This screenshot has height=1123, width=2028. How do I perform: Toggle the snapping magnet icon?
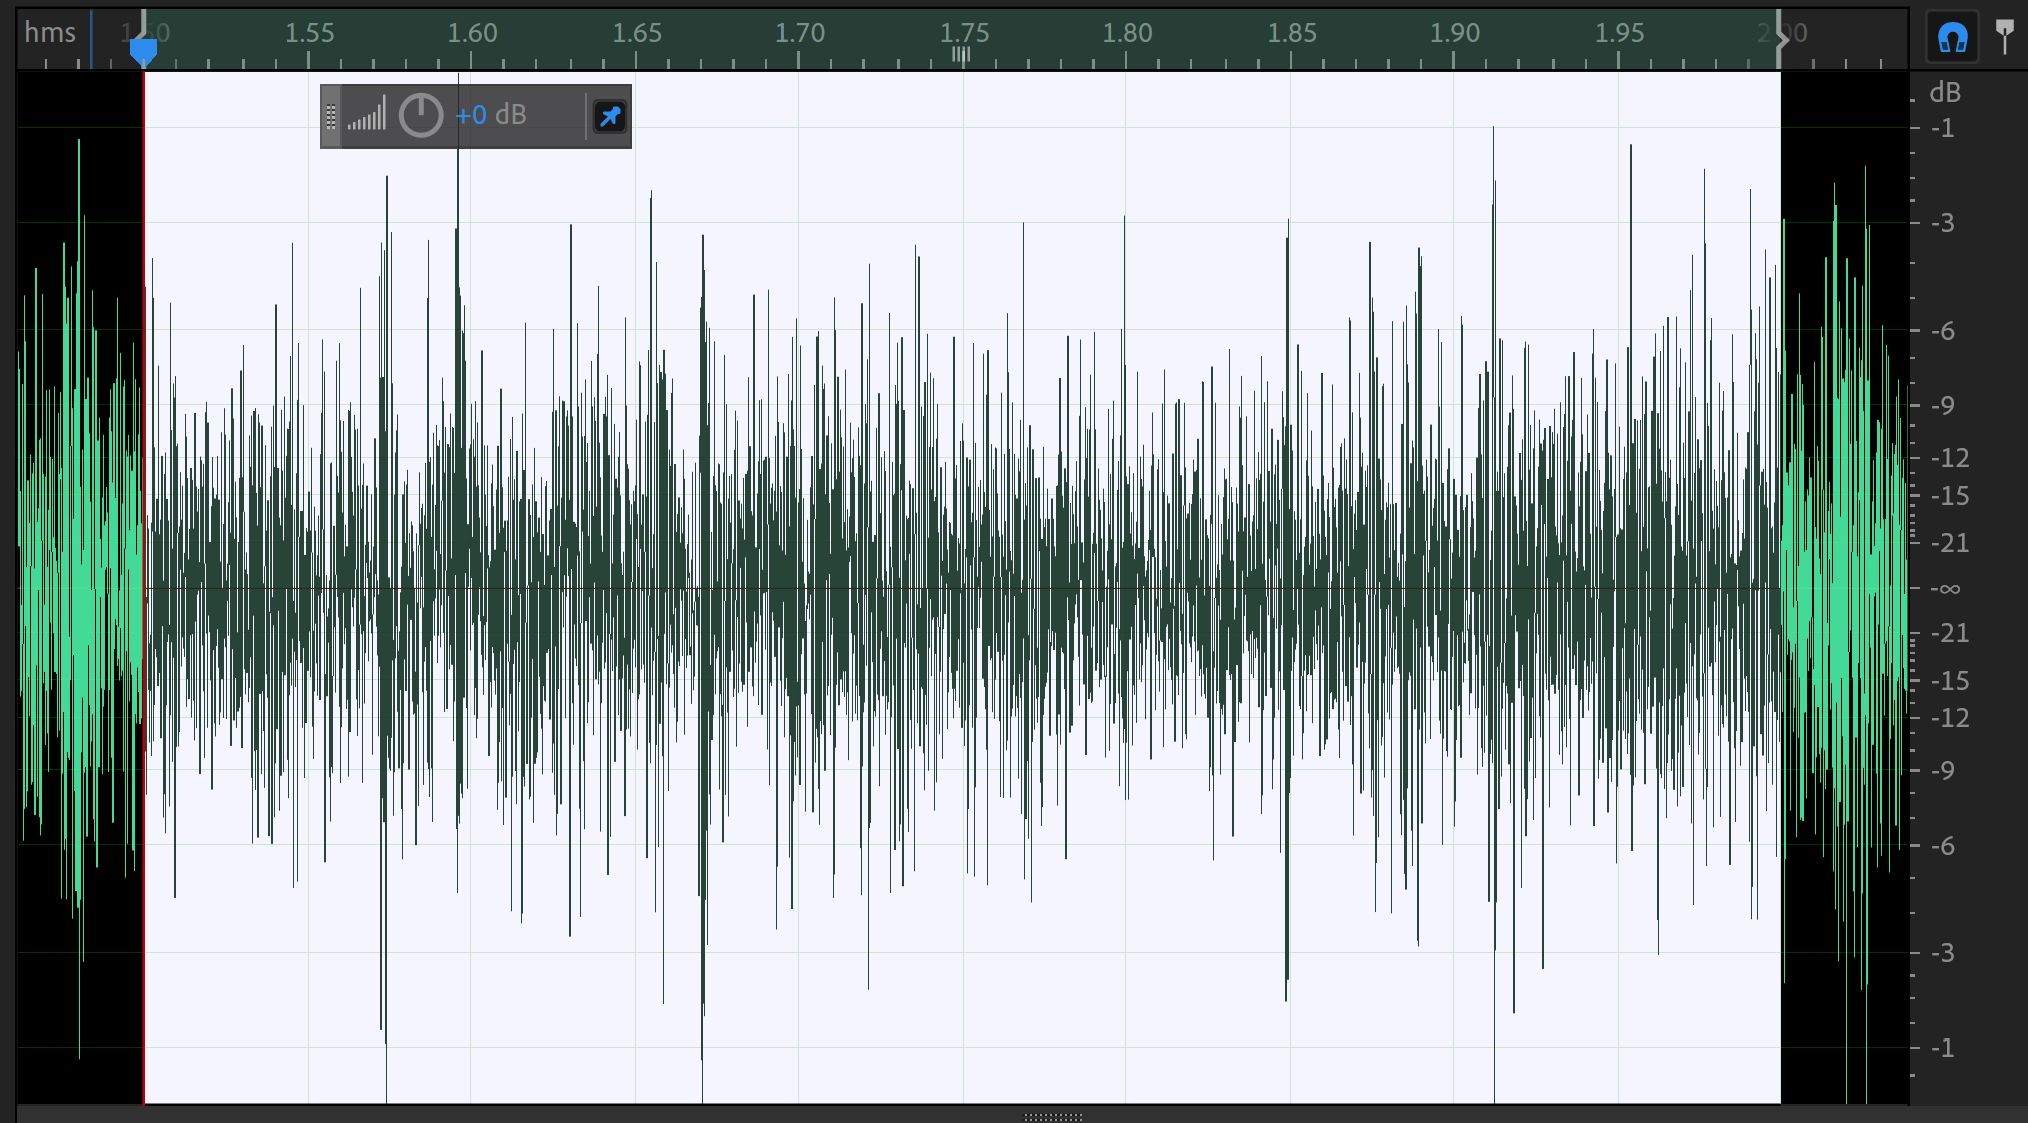coord(1951,38)
